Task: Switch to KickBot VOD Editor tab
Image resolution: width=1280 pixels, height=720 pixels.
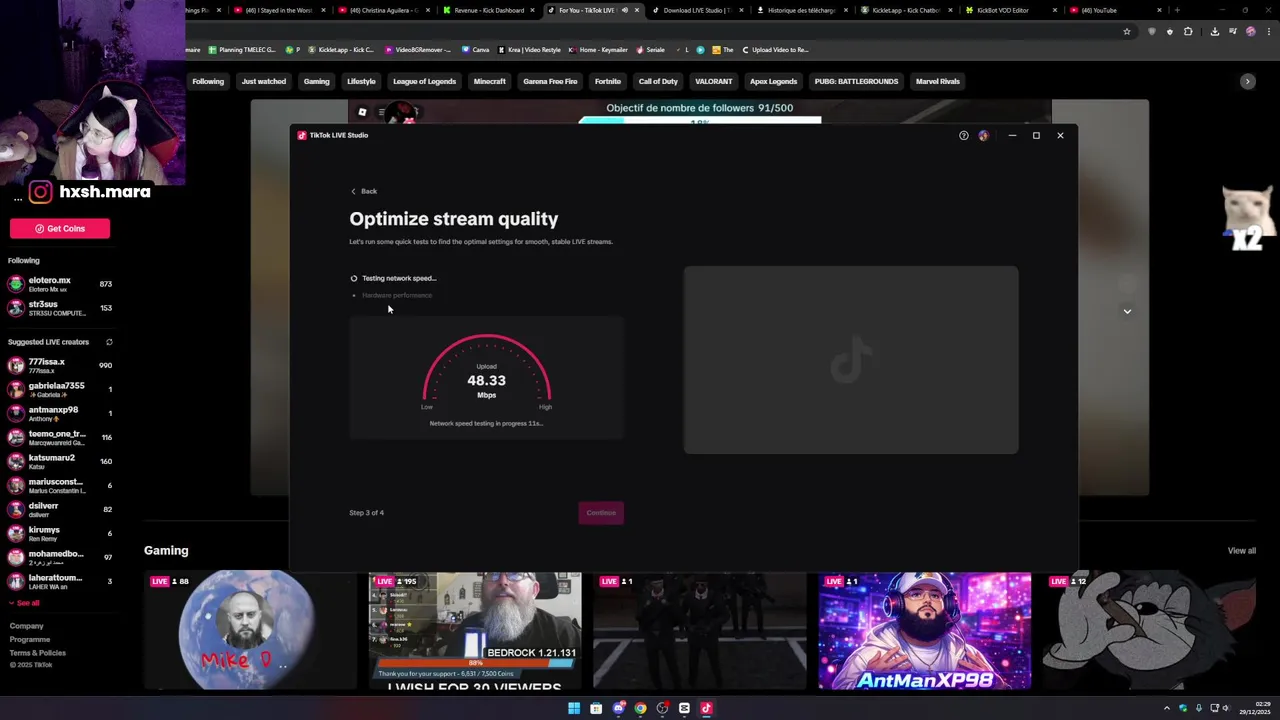Action: 1010,10
